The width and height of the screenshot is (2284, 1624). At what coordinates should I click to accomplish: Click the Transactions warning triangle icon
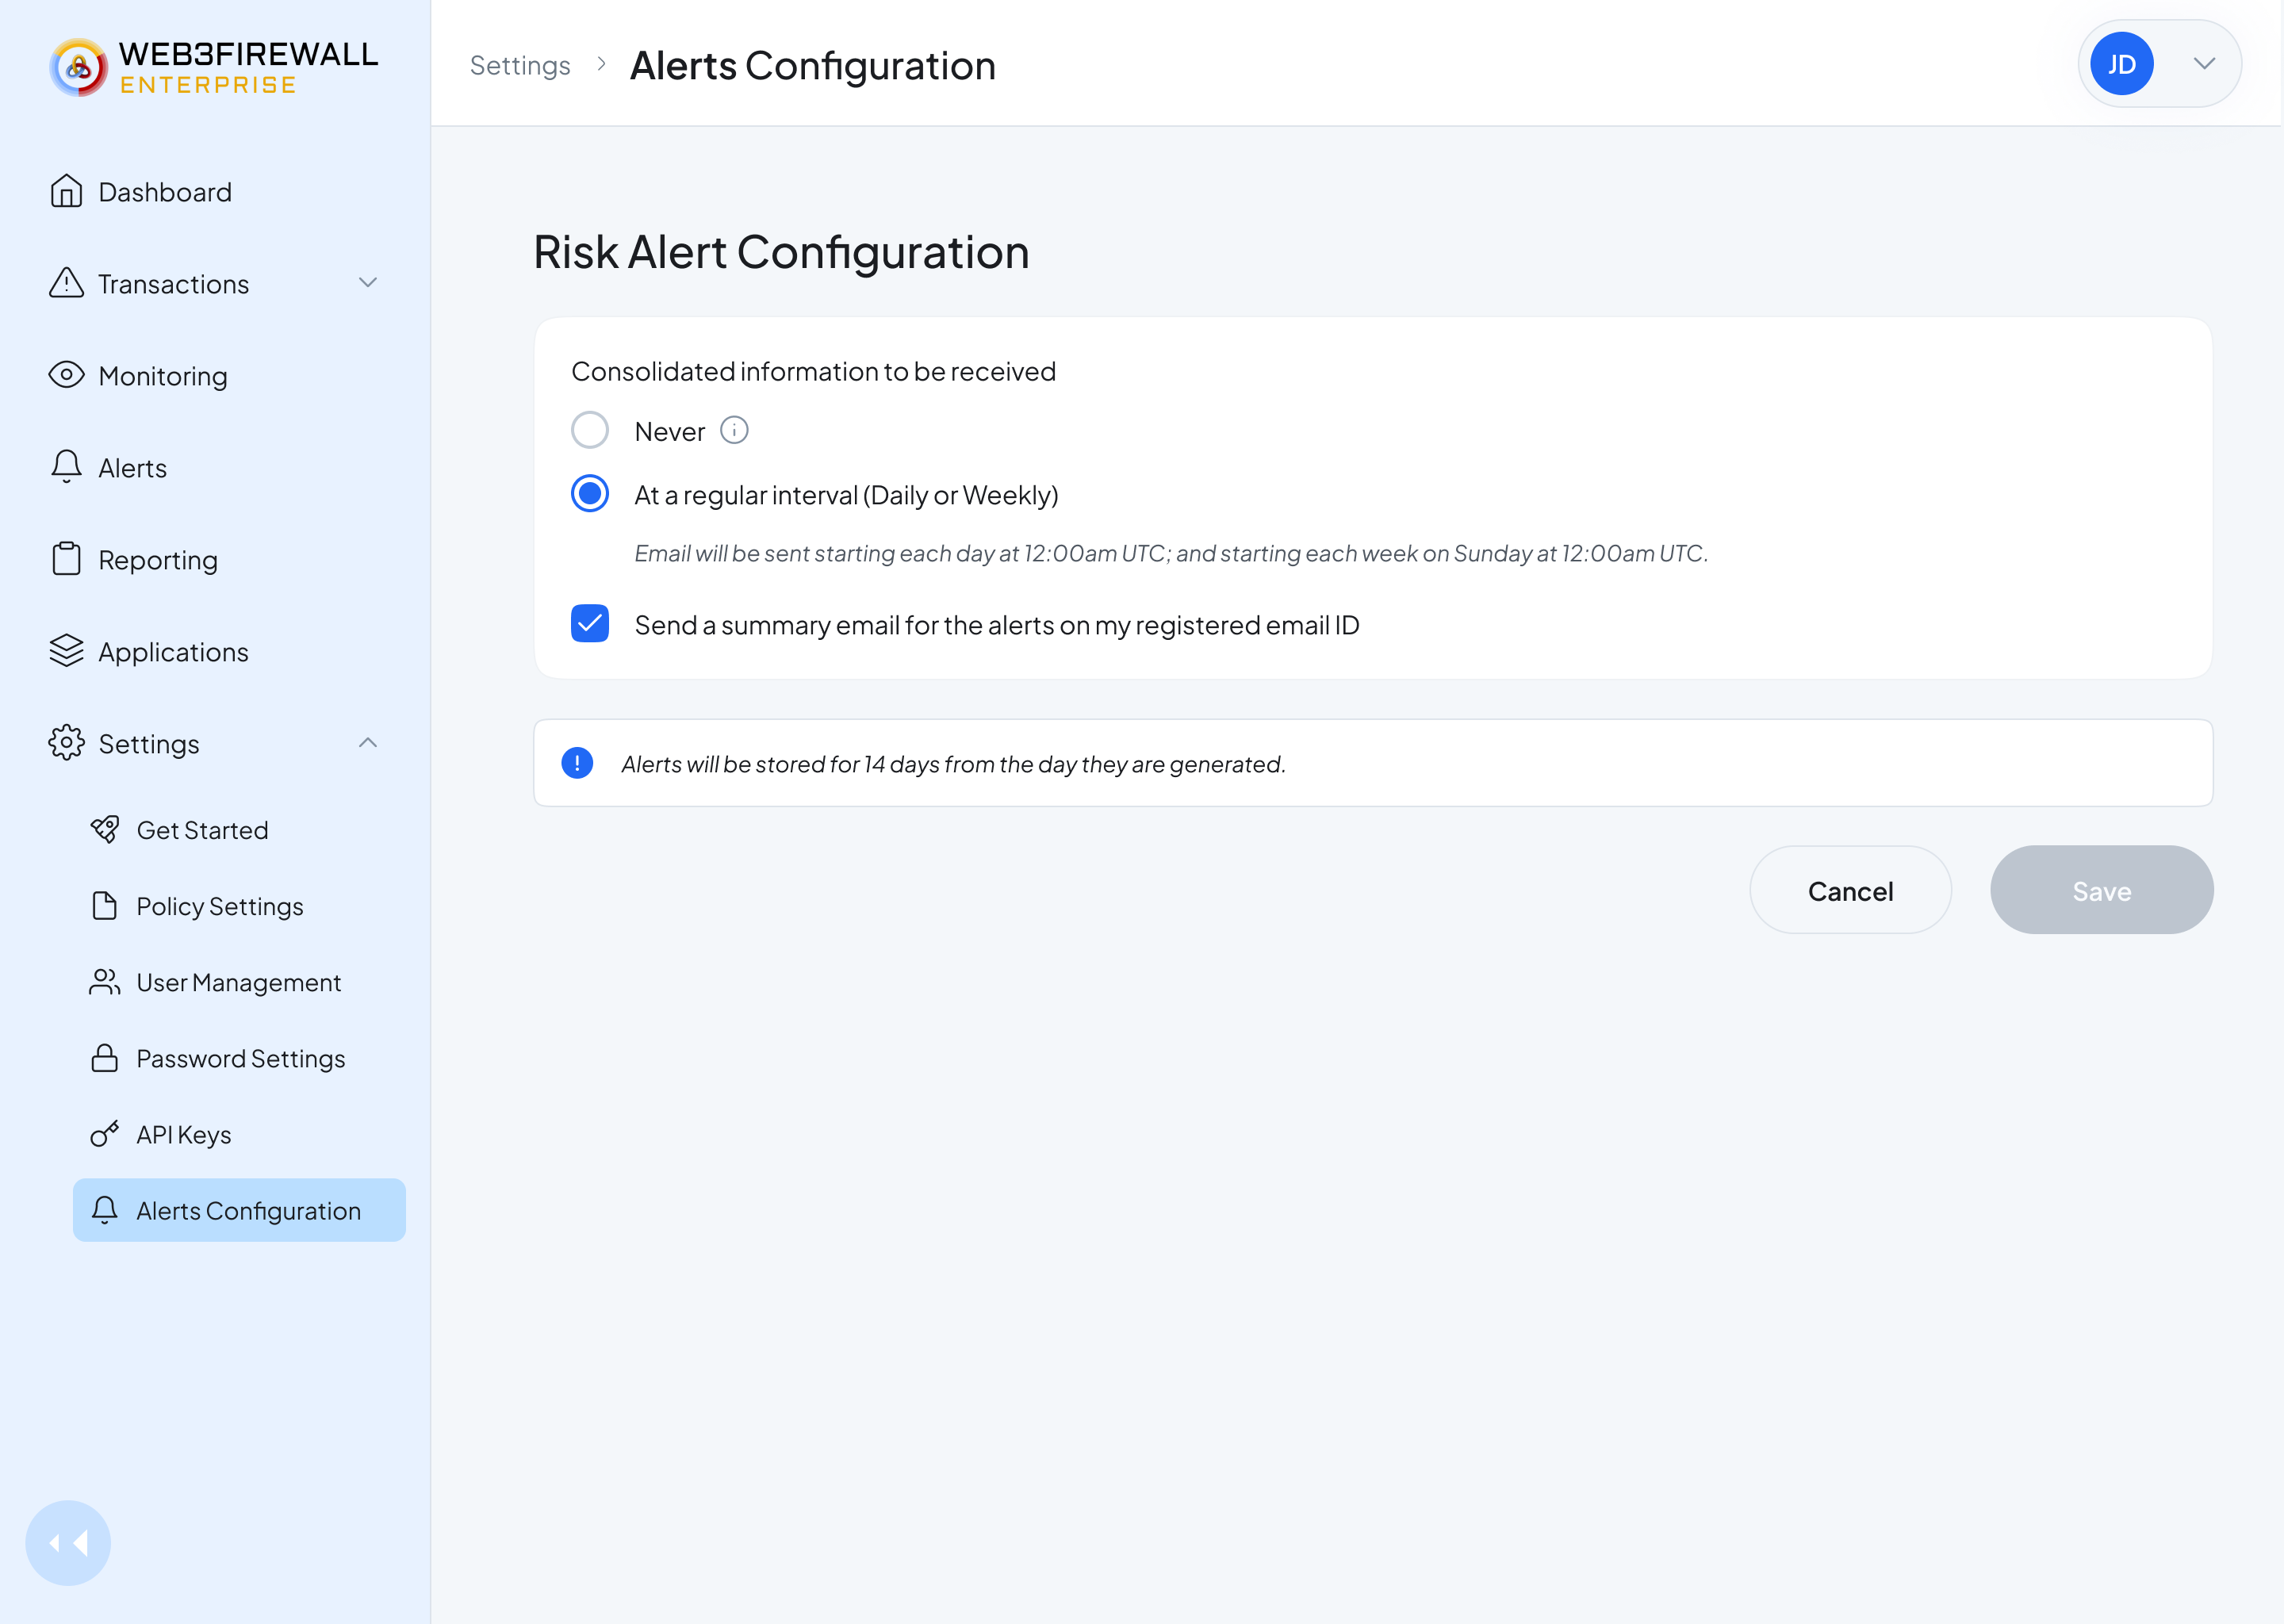pyautogui.click(x=66, y=283)
